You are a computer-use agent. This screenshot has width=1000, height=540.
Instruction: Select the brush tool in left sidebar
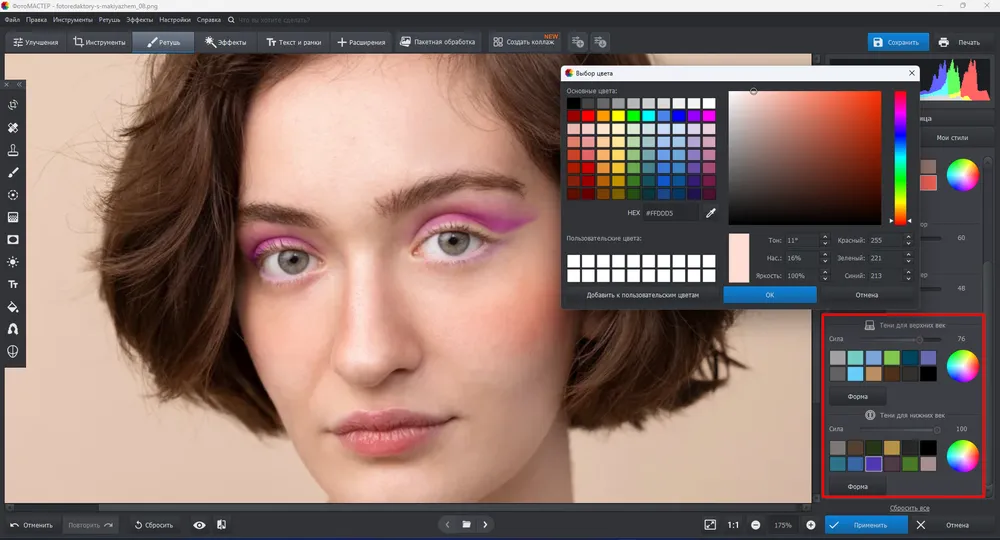[13, 173]
